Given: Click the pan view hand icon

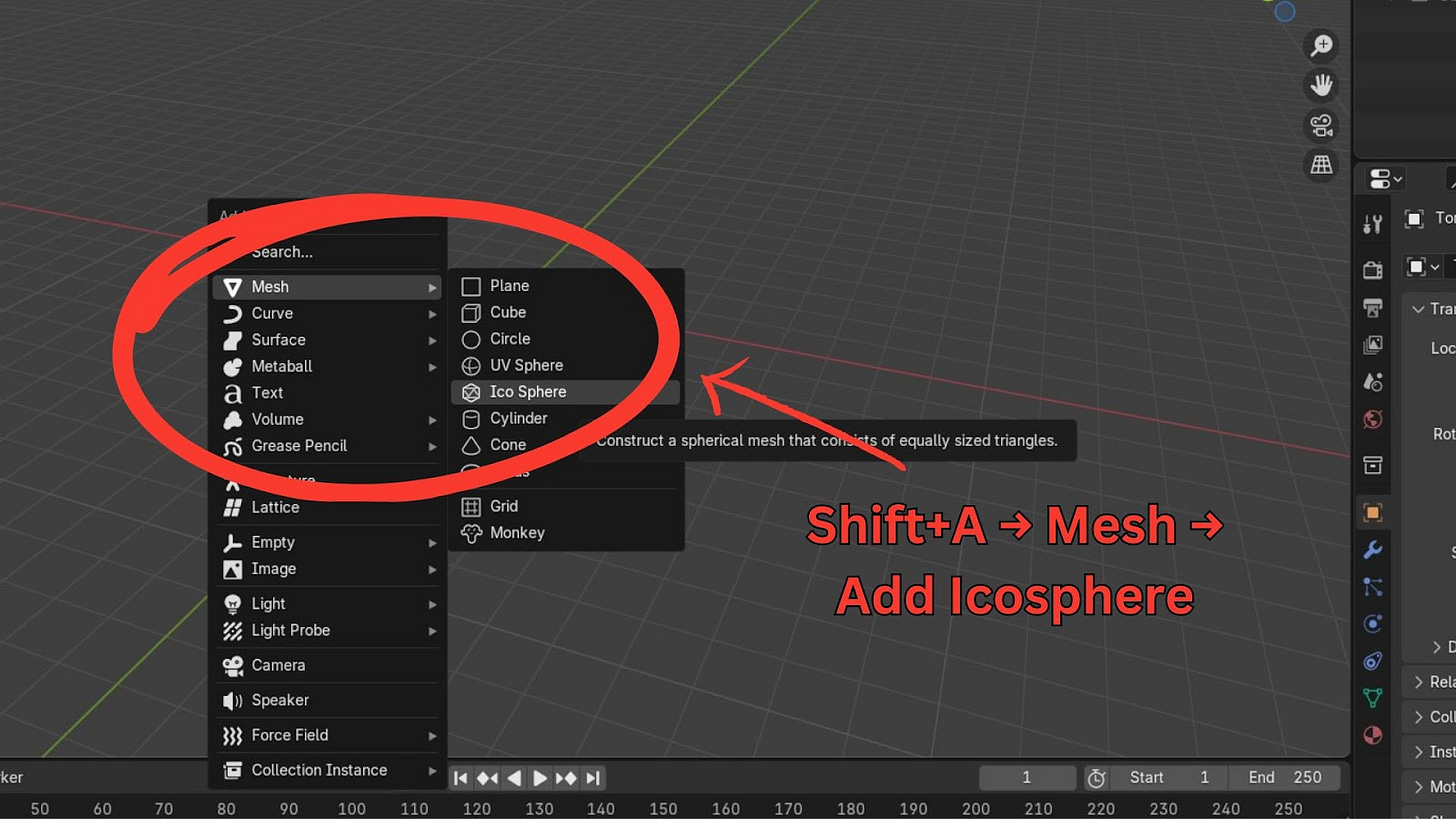Looking at the screenshot, I should point(1322,86).
